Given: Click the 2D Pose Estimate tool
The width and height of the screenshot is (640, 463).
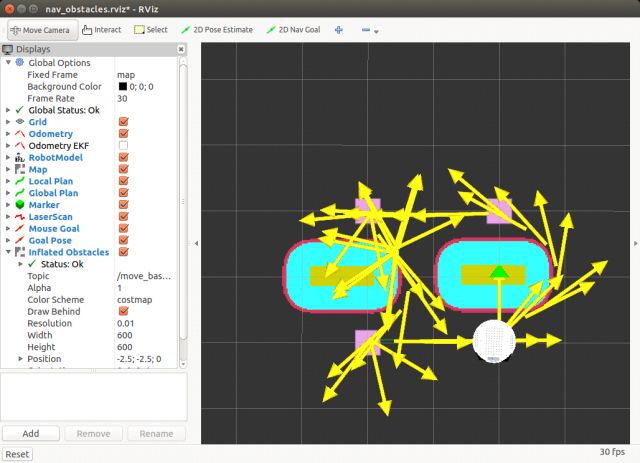Looking at the screenshot, I should coord(218,30).
